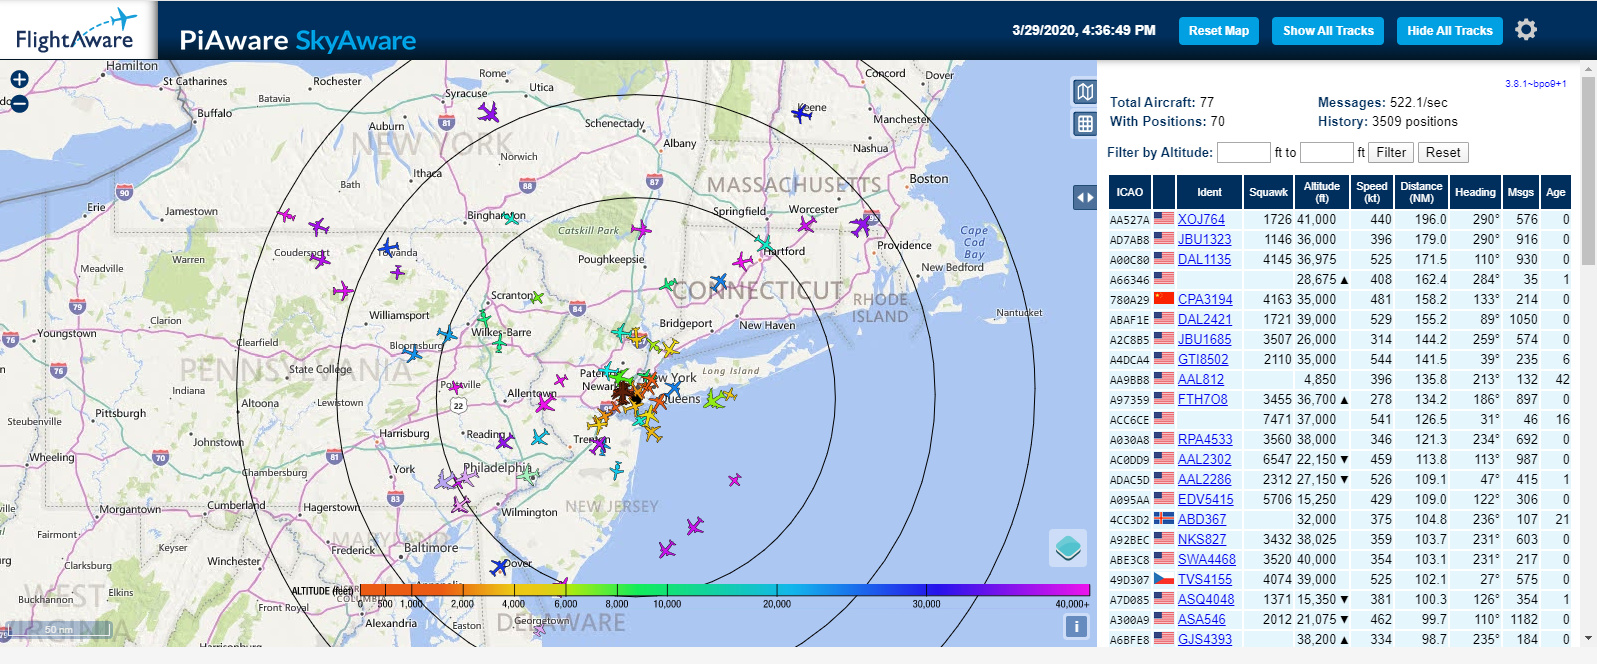Open flight link NKS827
This screenshot has width=1597, height=664.
point(1202,539)
